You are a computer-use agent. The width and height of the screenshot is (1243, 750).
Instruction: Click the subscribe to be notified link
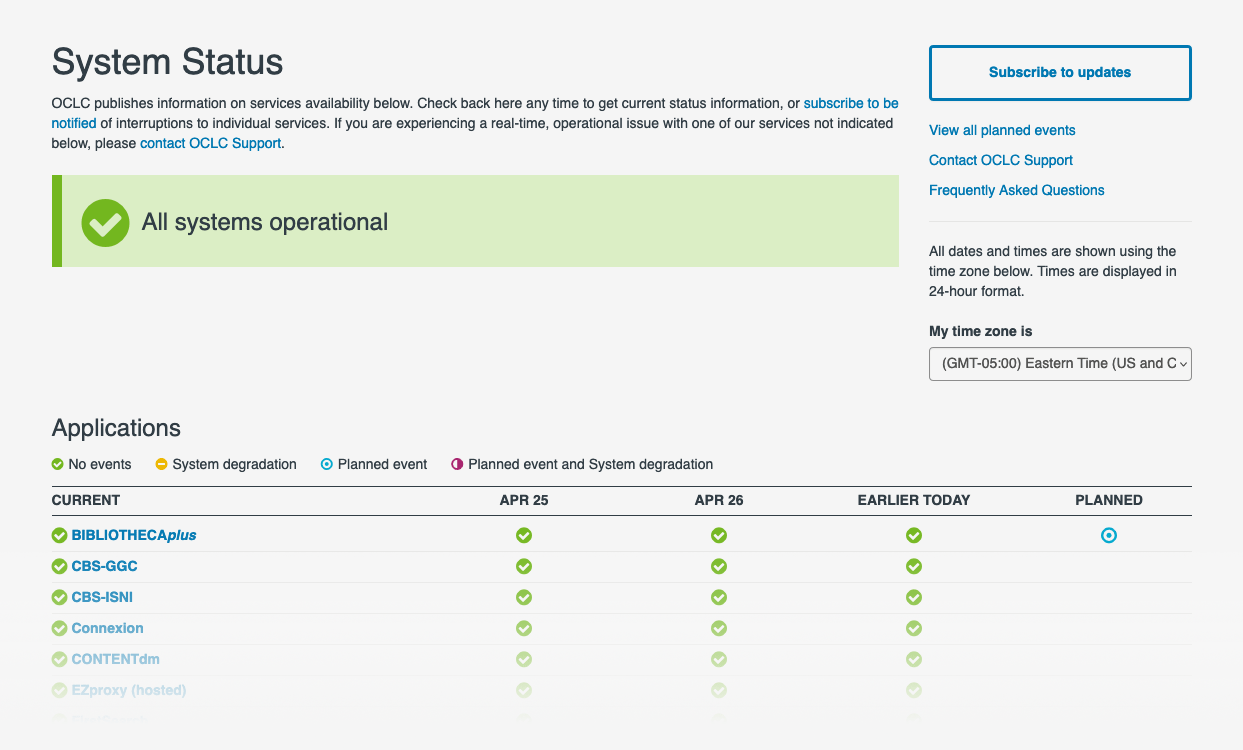851,103
